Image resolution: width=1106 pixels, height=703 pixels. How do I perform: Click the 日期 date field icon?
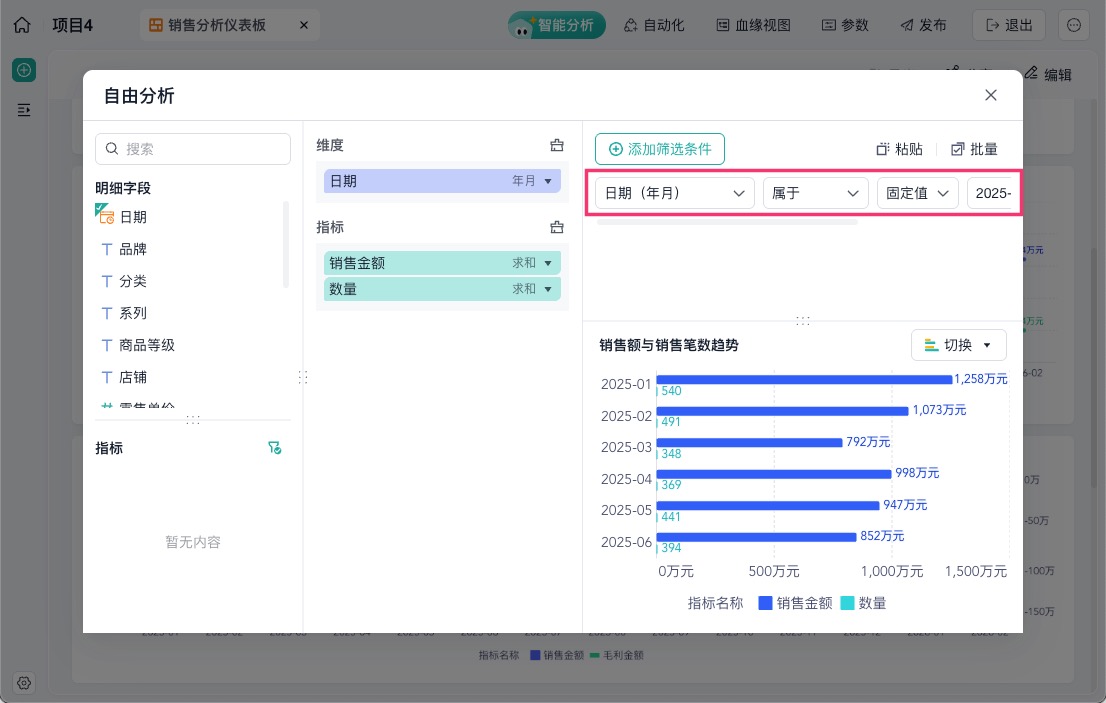pos(105,215)
